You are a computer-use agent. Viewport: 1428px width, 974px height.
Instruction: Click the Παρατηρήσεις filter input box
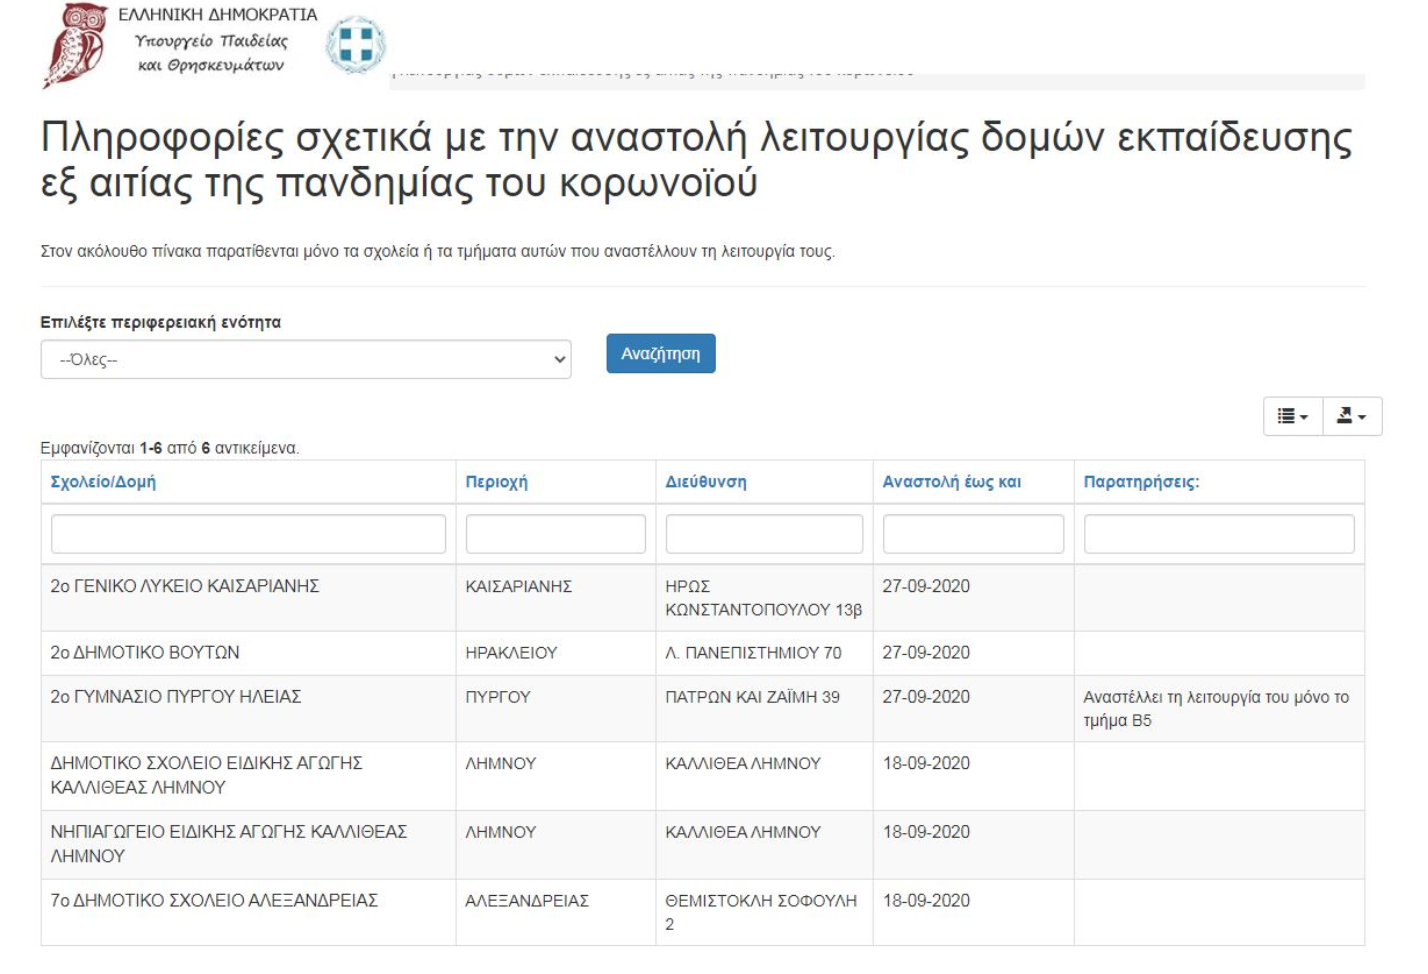(1218, 534)
